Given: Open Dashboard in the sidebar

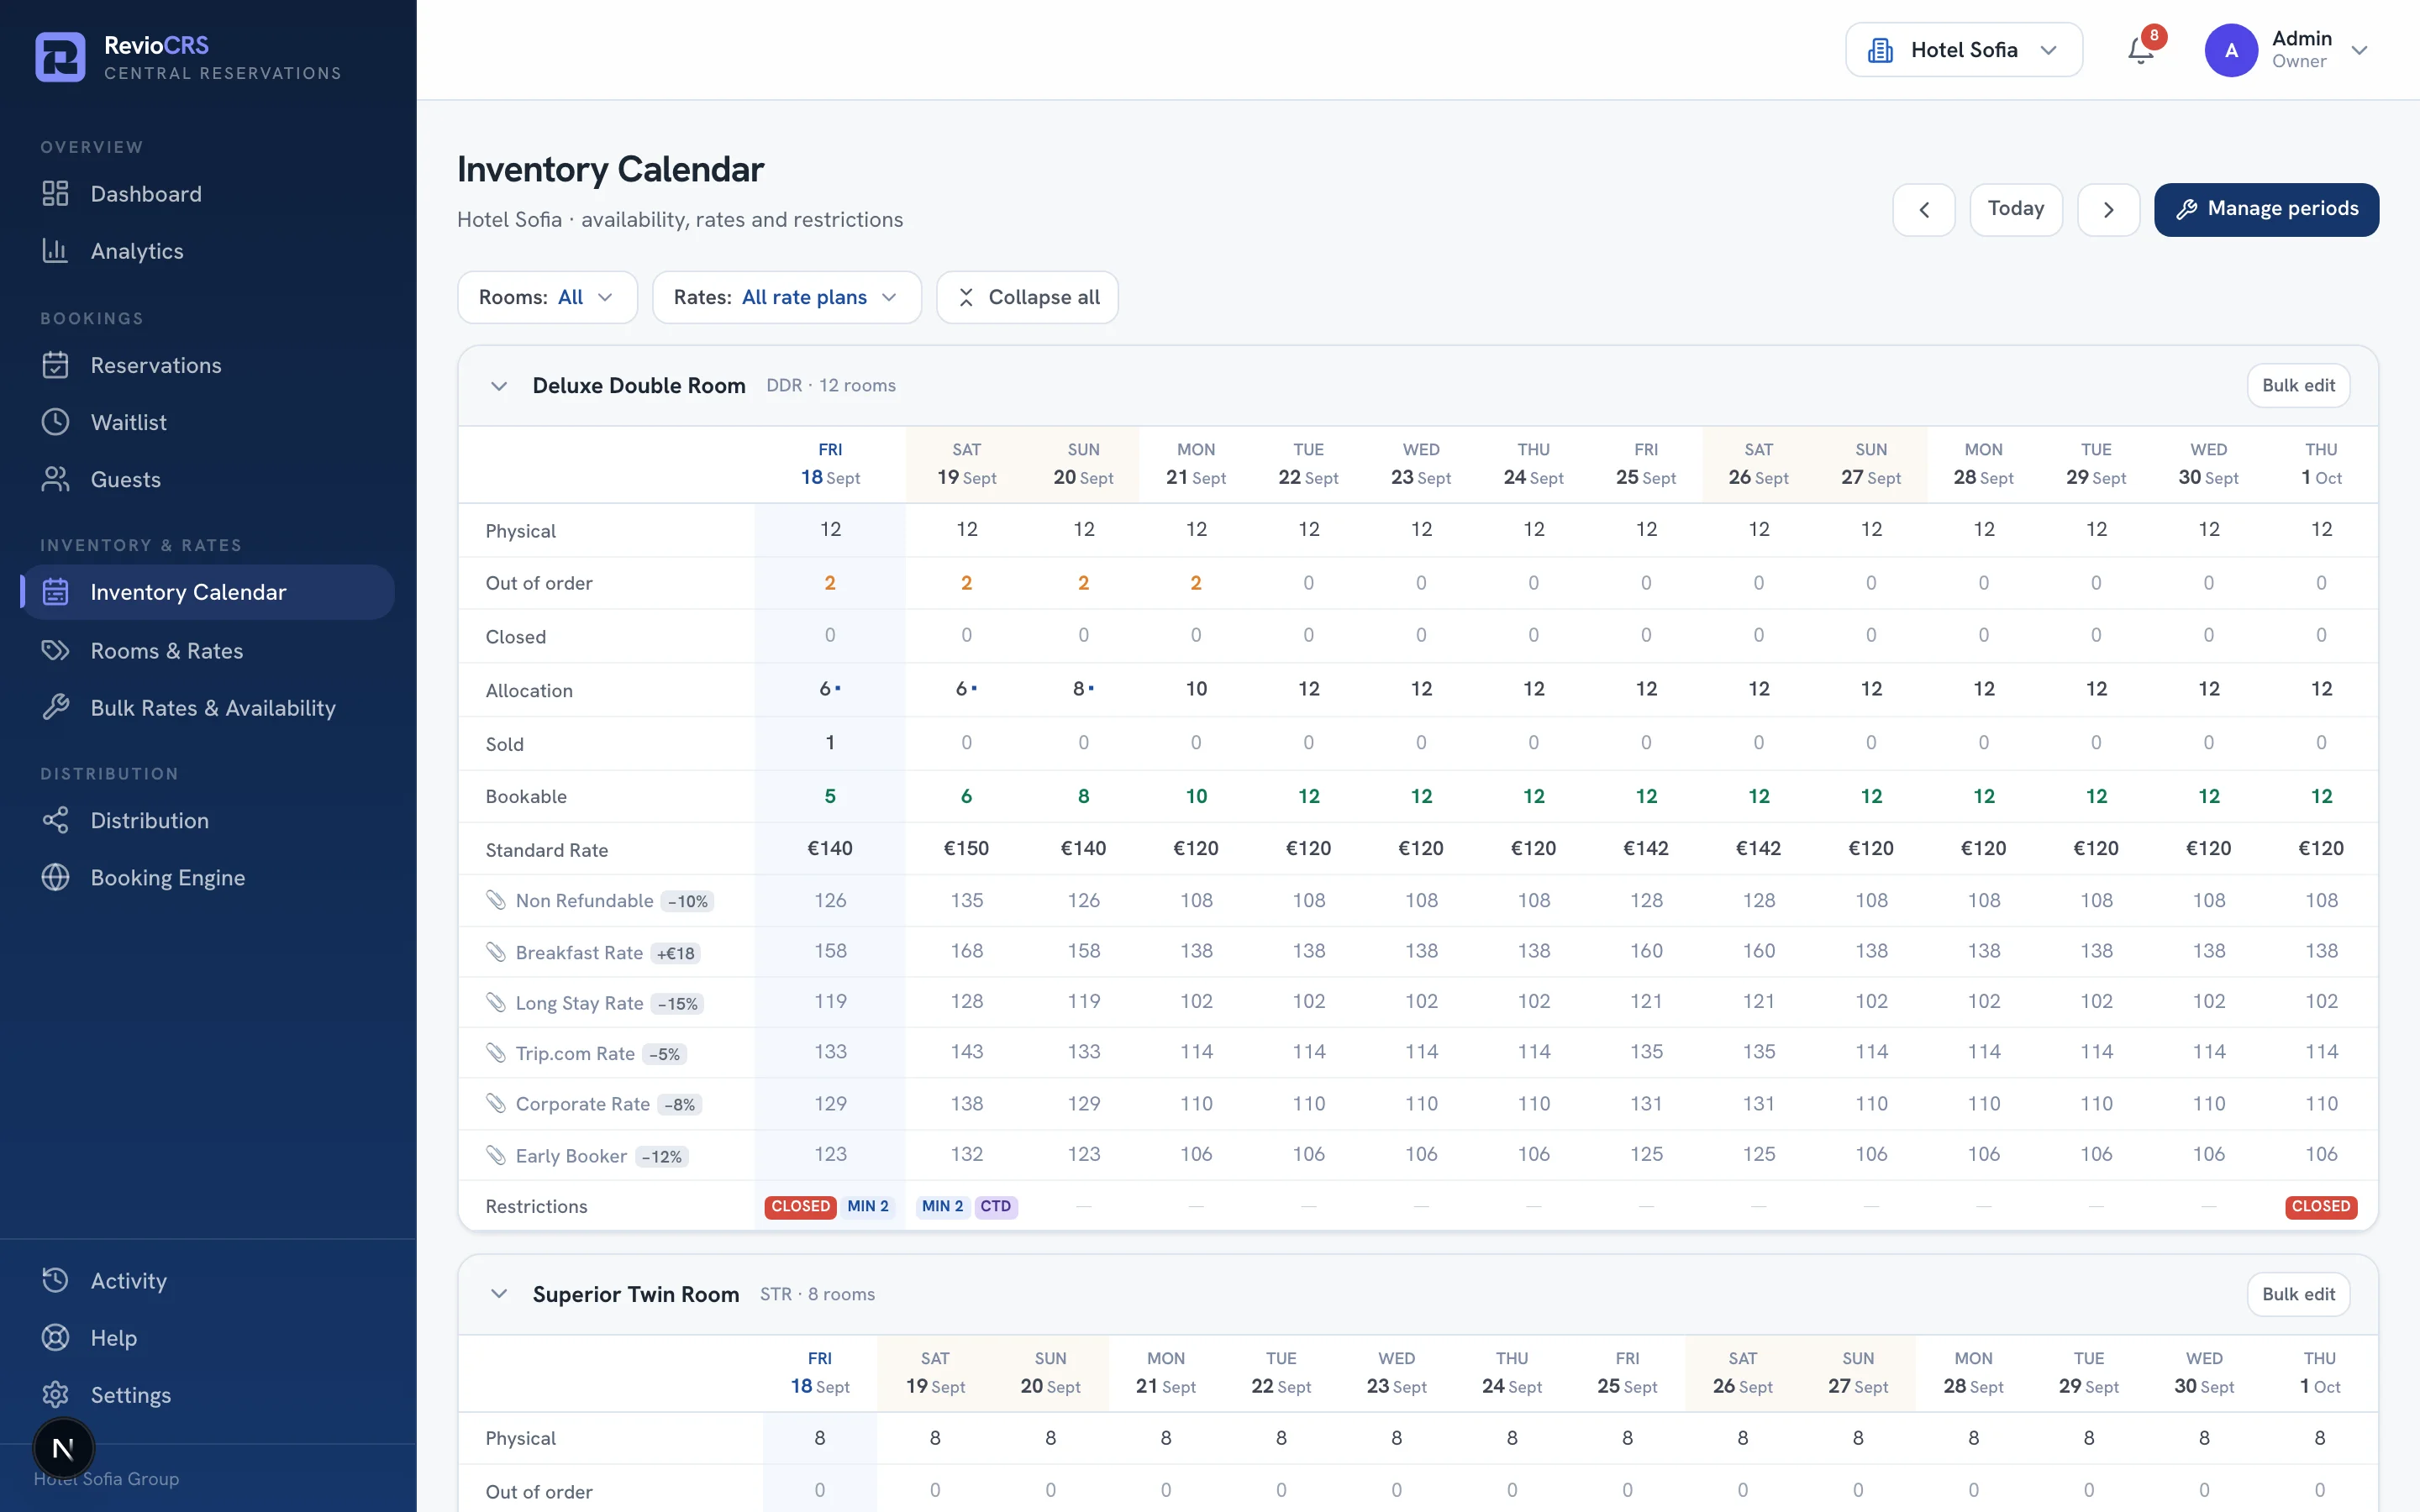Looking at the screenshot, I should pos(207,194).
